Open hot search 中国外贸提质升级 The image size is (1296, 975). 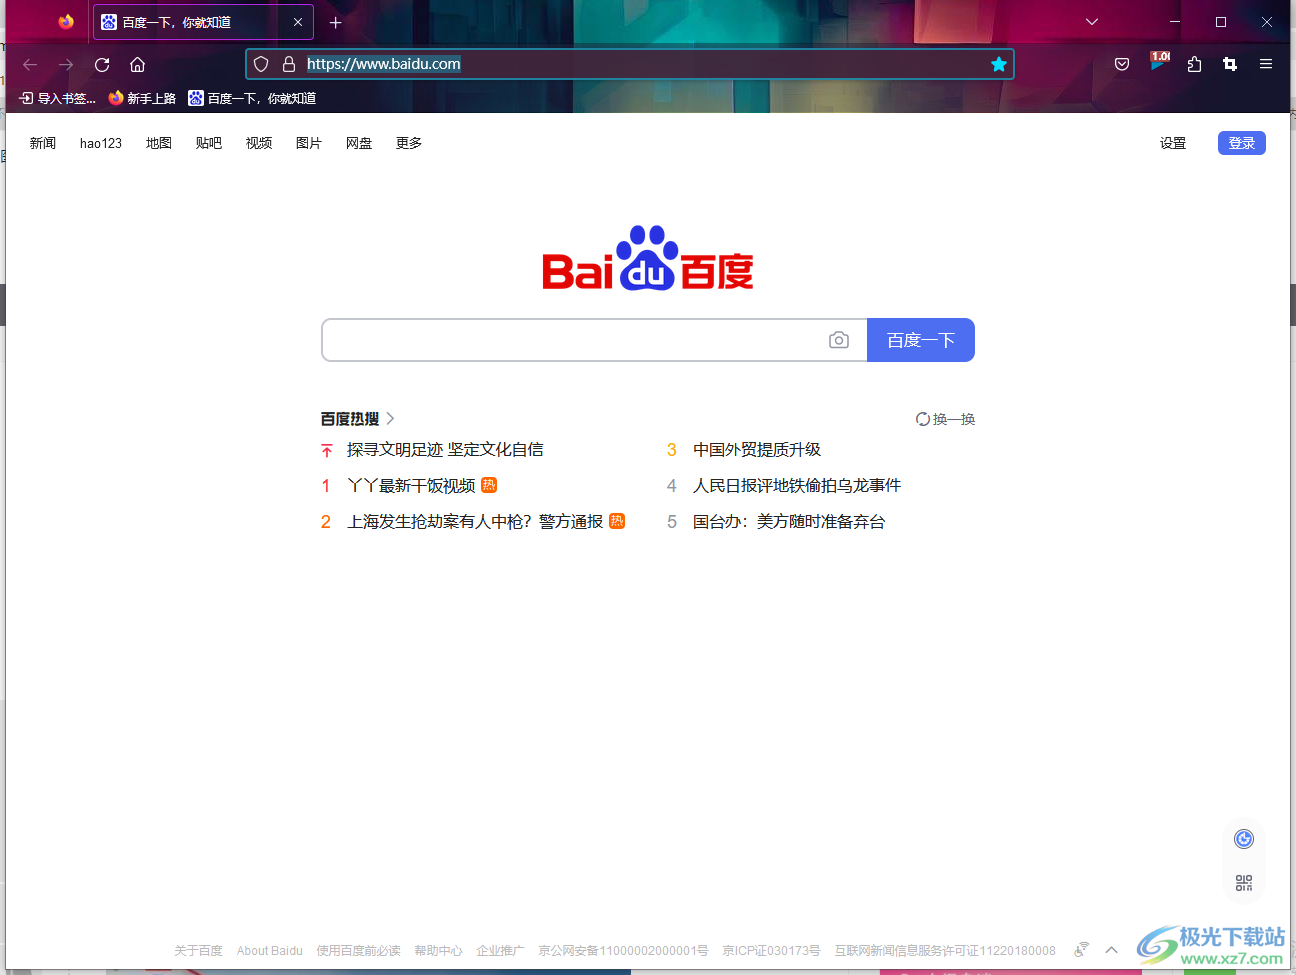click(757, 450)
